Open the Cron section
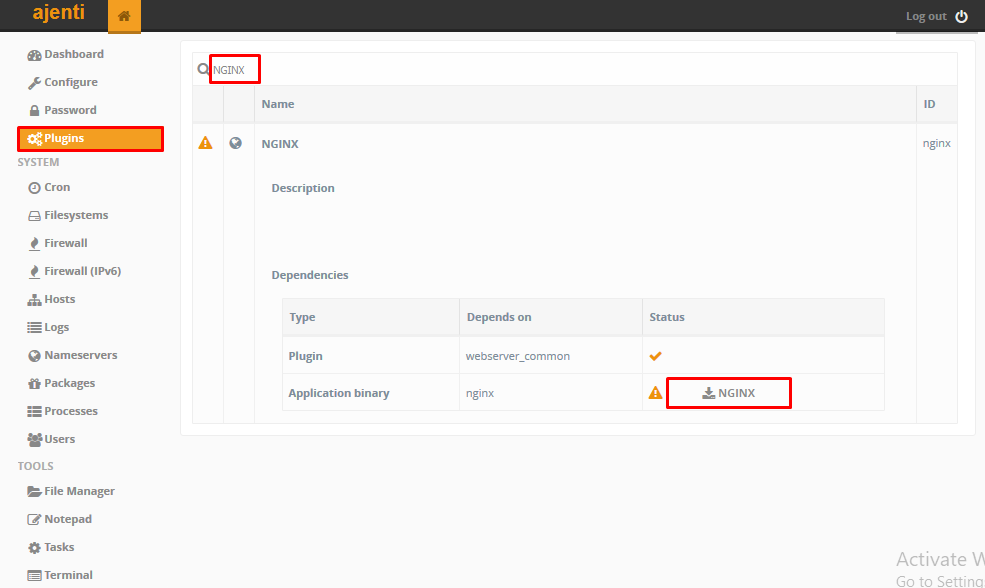This screenshot has width=985, height=588. coord(57,187)
